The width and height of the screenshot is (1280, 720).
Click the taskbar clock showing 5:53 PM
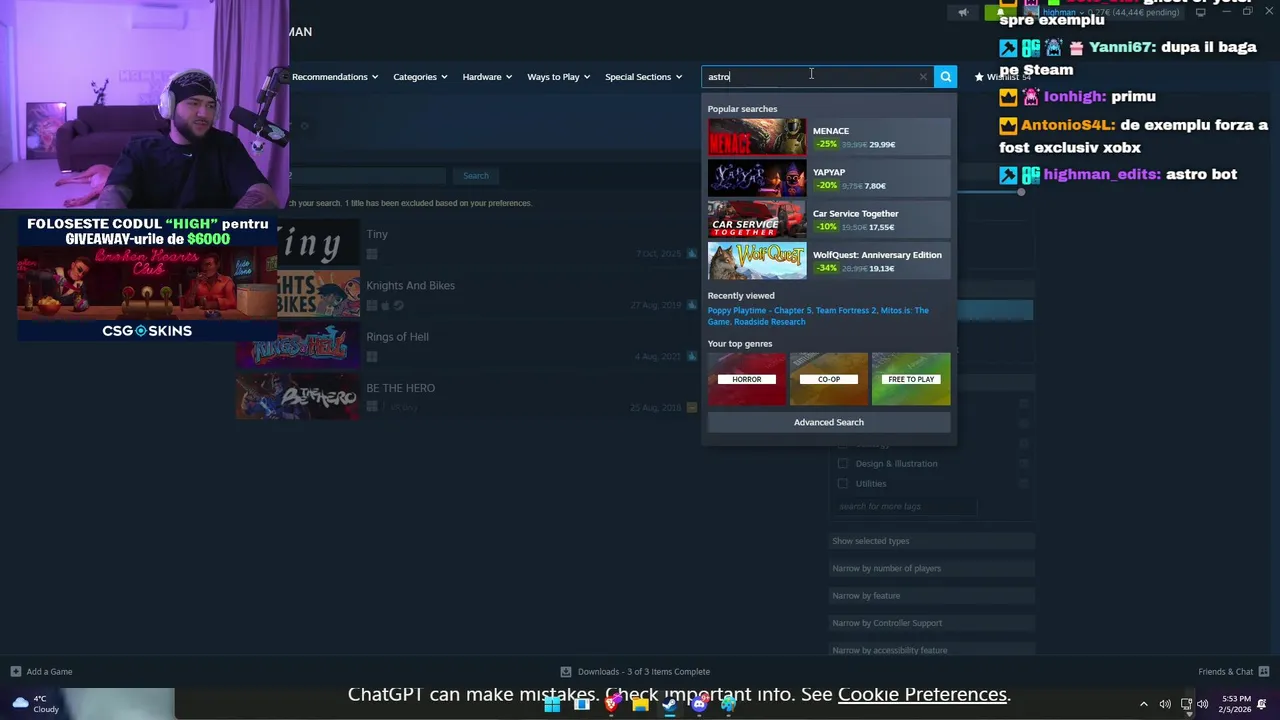[1235, 704]
